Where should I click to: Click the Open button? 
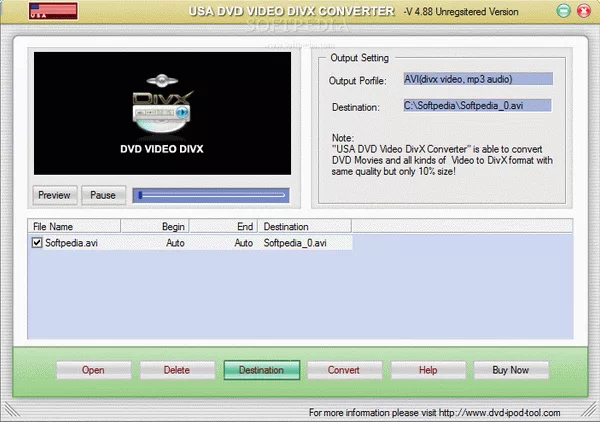[94, 370]
